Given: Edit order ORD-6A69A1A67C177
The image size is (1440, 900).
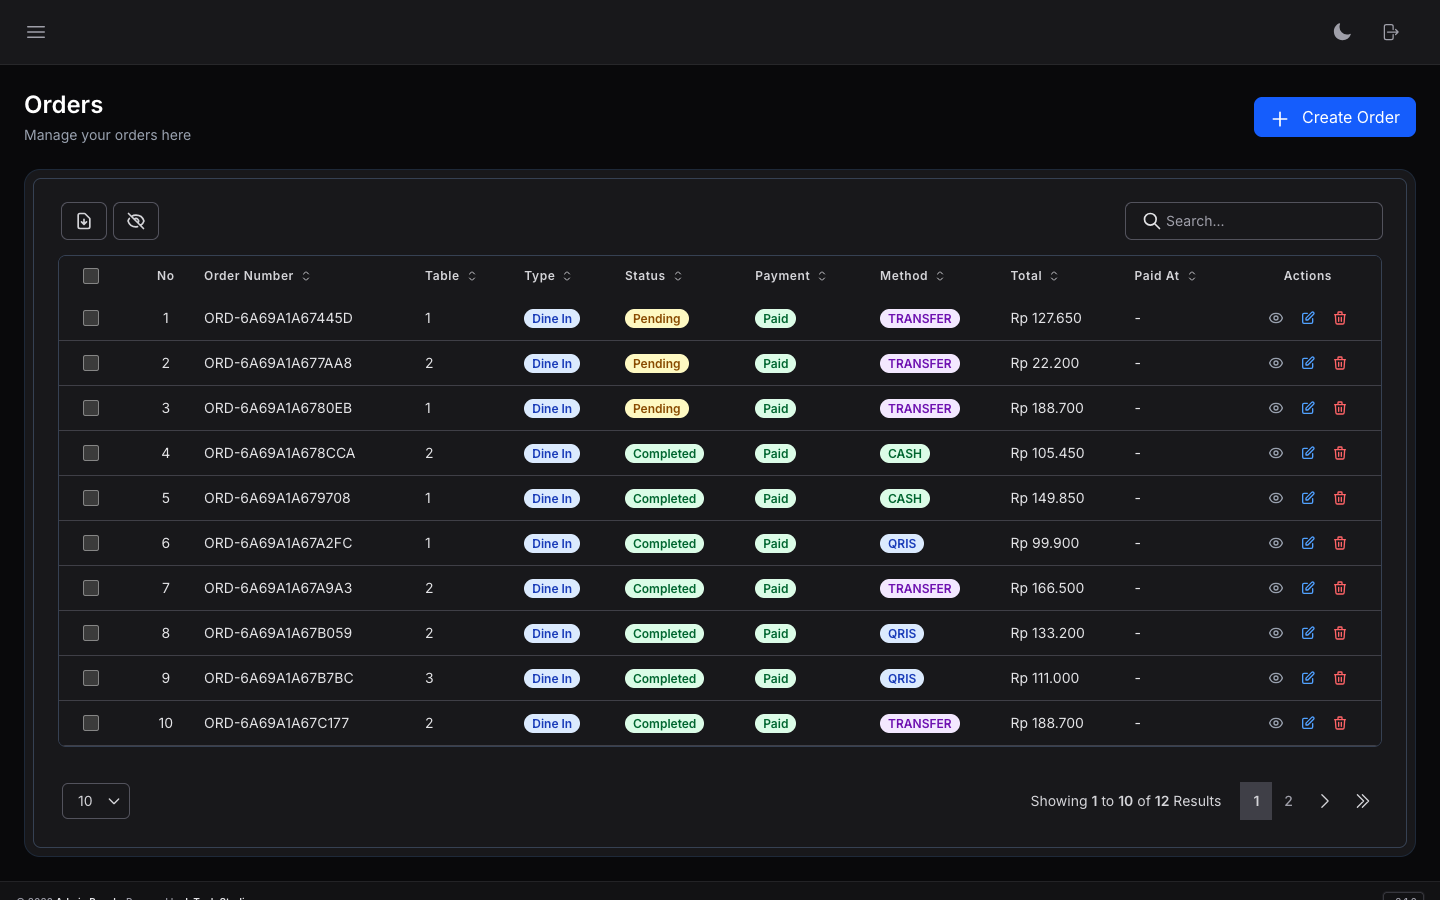Looking at the screenshot, I should pos(1308,723).
